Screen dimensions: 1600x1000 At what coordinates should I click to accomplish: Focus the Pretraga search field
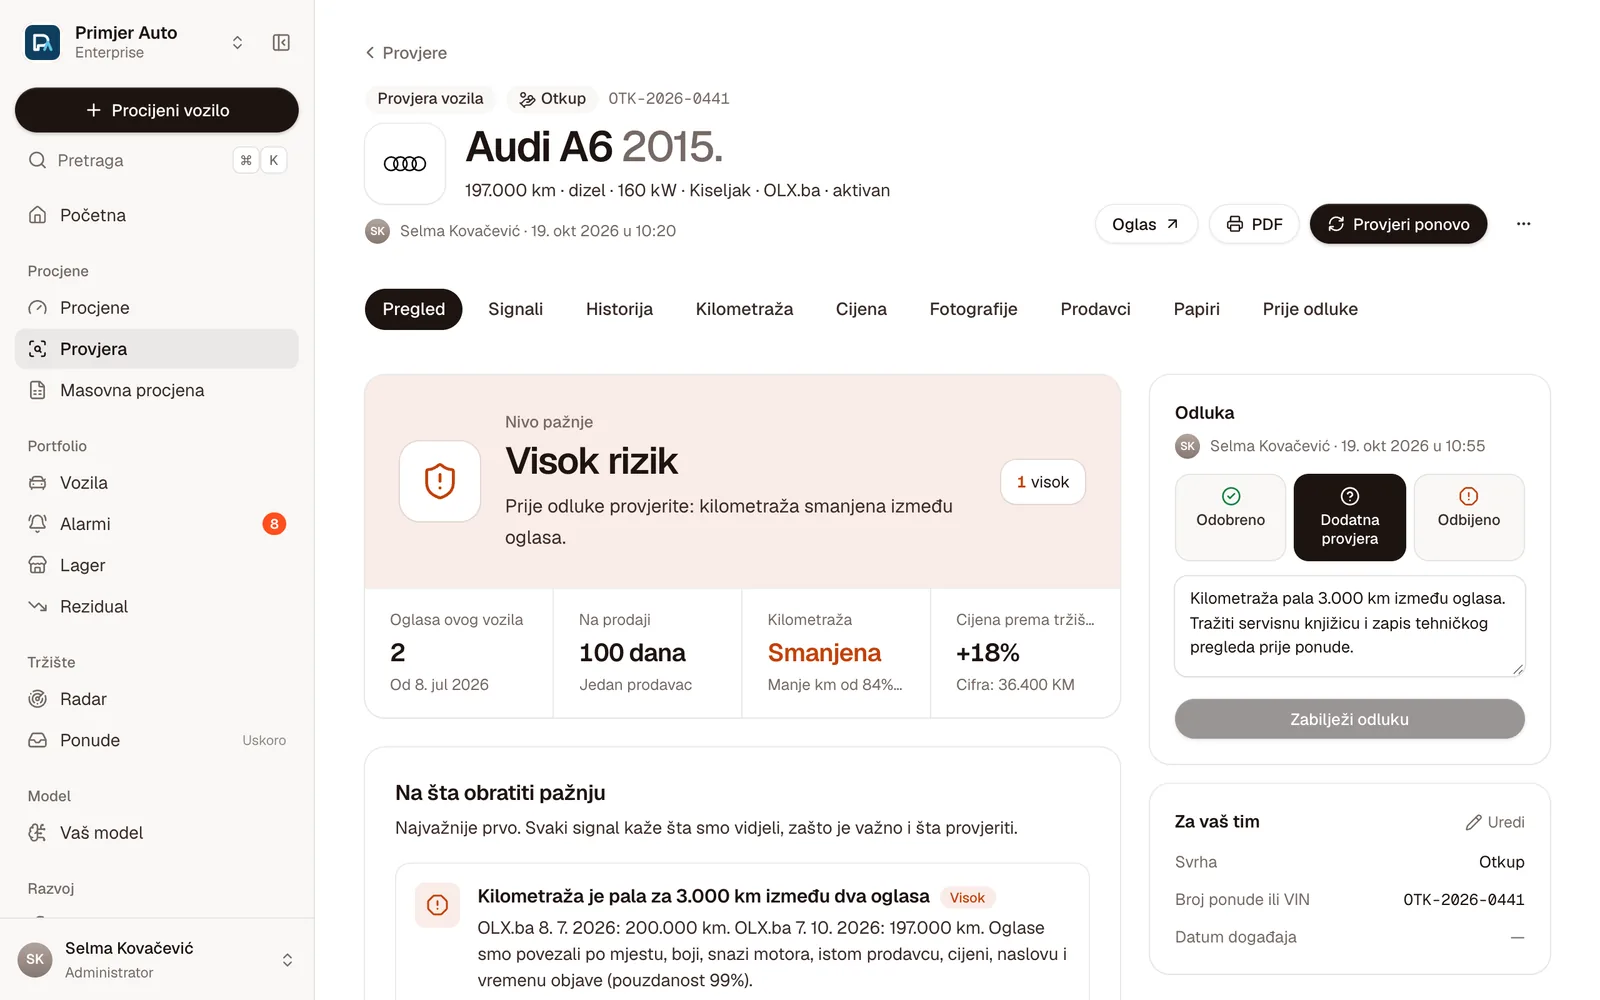[157, 160]
